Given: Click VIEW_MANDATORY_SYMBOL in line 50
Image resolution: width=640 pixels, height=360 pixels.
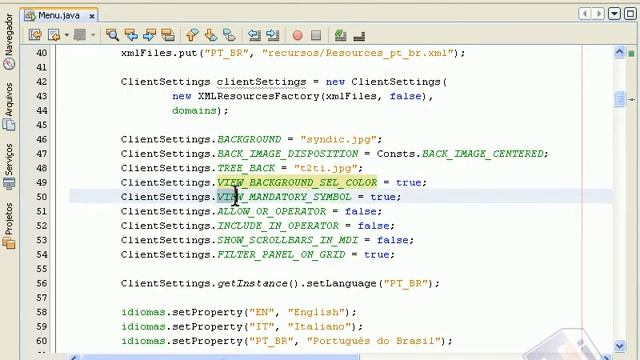Looking at the screenshot, I should coord(284,197).
